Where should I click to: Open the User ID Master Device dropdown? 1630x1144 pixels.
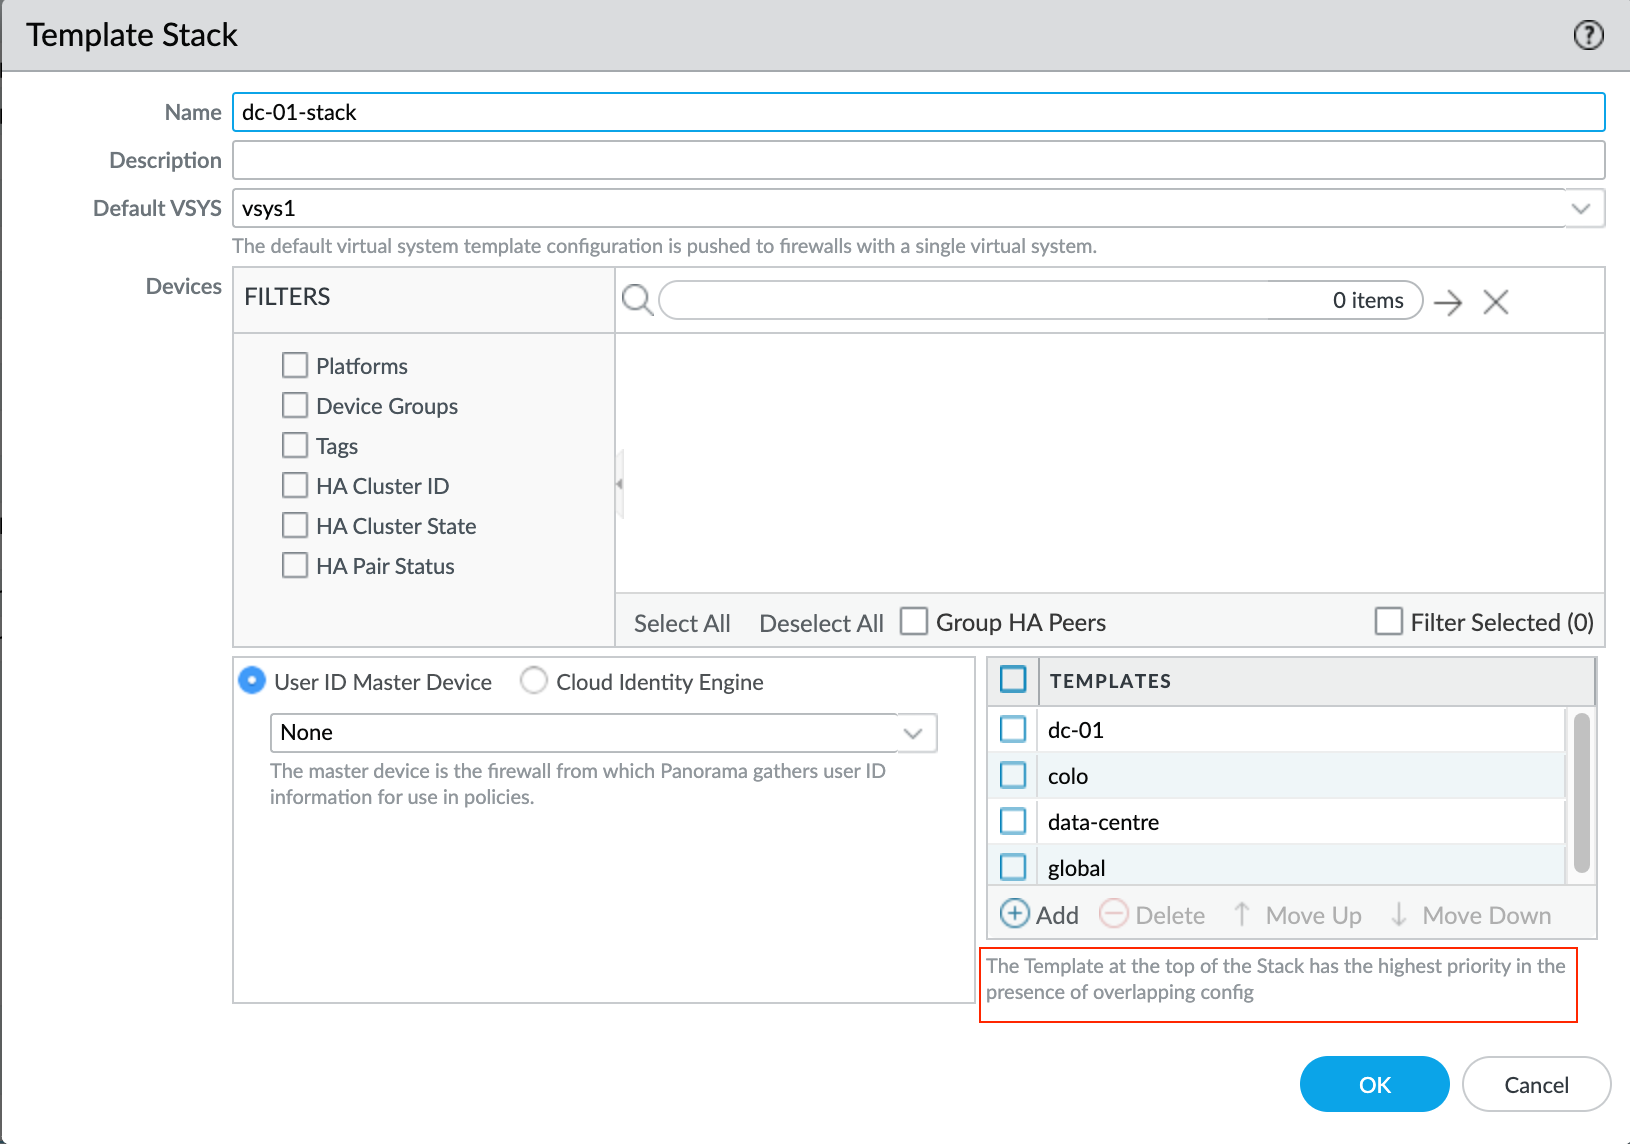913,732
